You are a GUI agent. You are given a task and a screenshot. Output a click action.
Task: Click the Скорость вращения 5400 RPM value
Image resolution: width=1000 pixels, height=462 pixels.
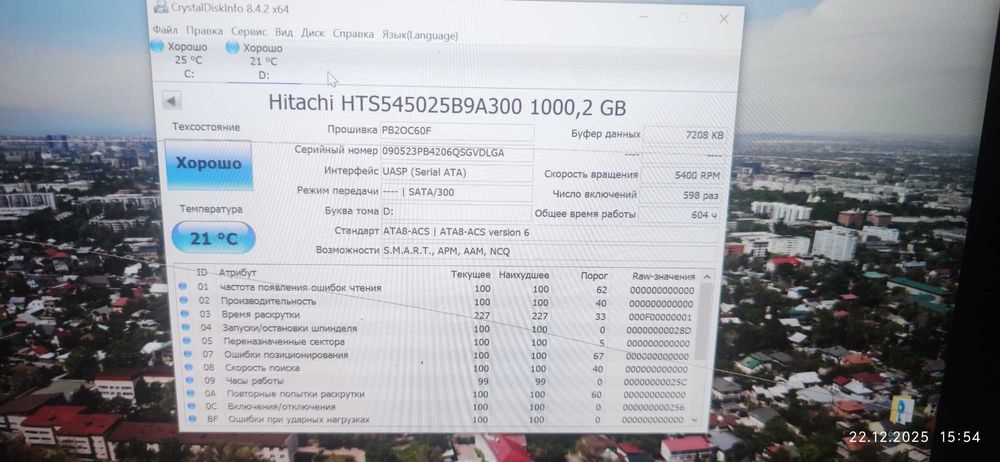click(683, 175)
